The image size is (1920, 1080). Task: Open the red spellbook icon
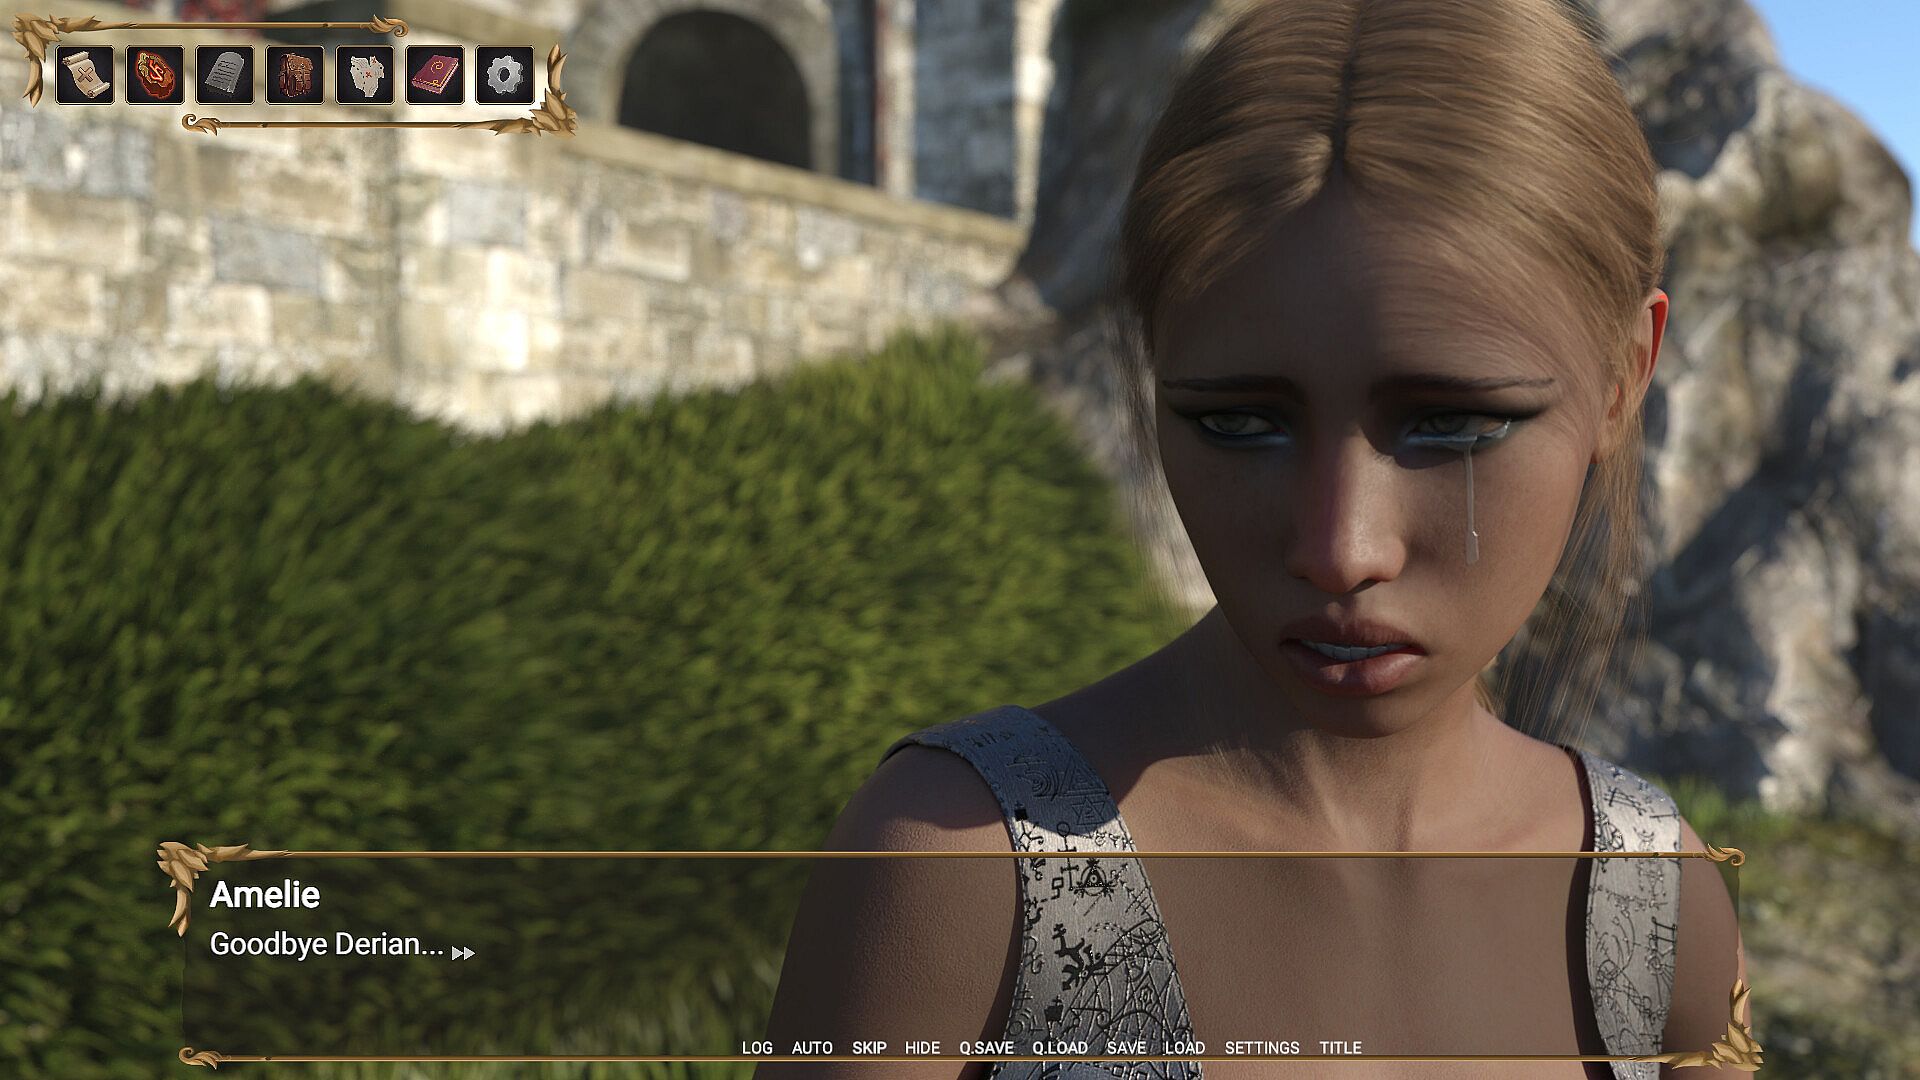(434, 75)
